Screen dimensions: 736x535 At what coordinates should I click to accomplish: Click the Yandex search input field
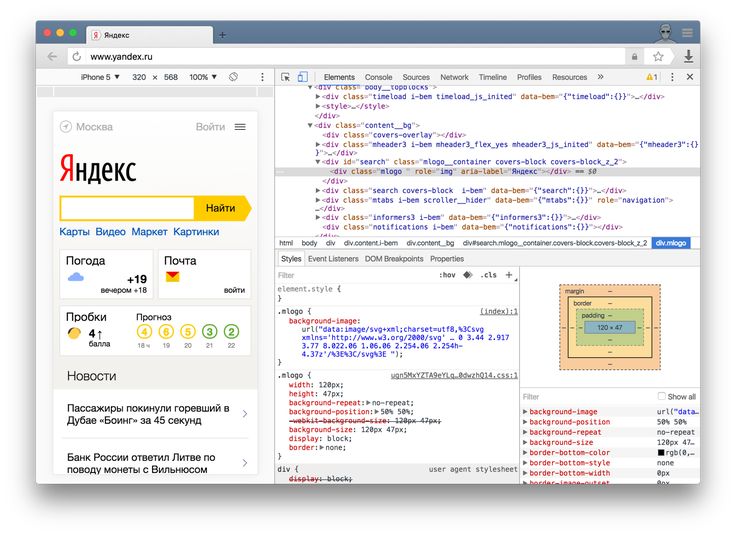(127, 208)
